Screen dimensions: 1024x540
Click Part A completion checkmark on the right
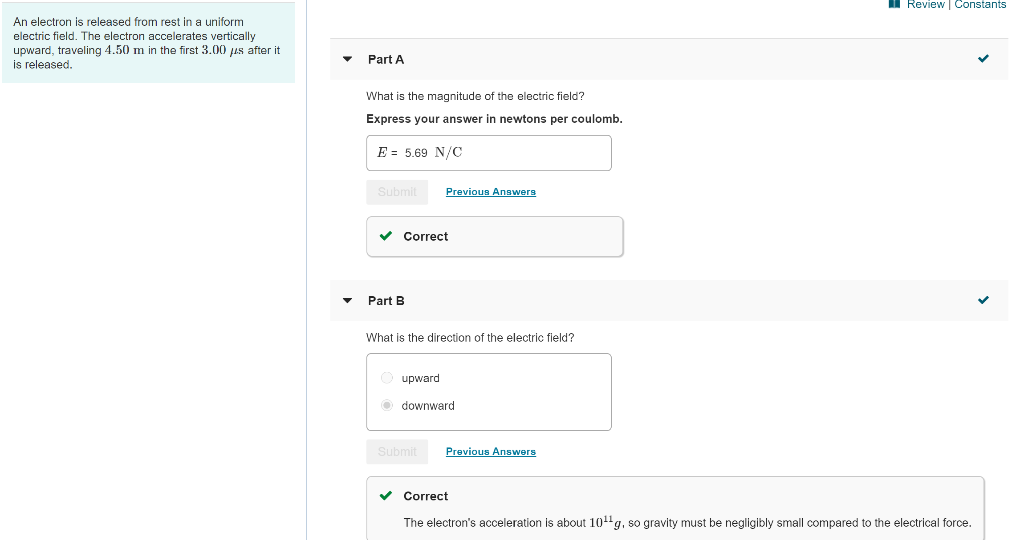983,59
